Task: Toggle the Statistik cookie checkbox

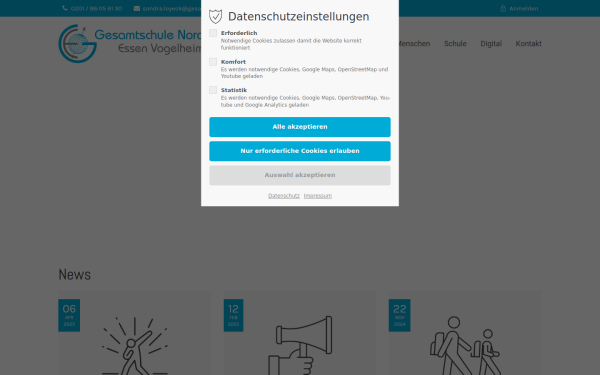Action: (x=213, y=90)
